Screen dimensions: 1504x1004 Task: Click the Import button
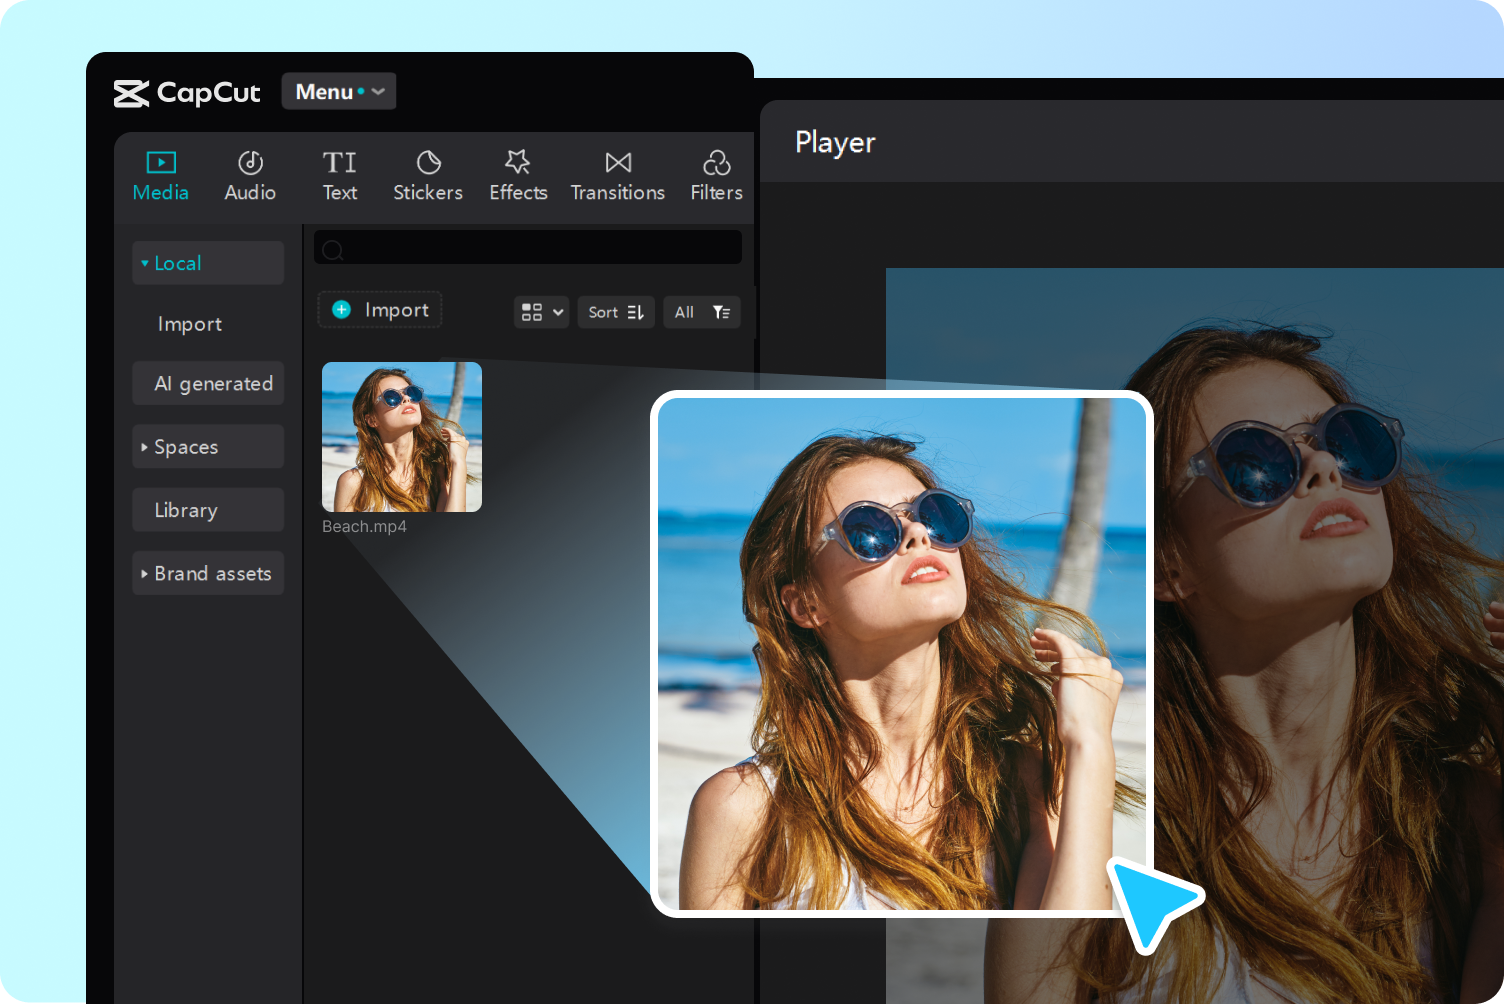(379, 309)
